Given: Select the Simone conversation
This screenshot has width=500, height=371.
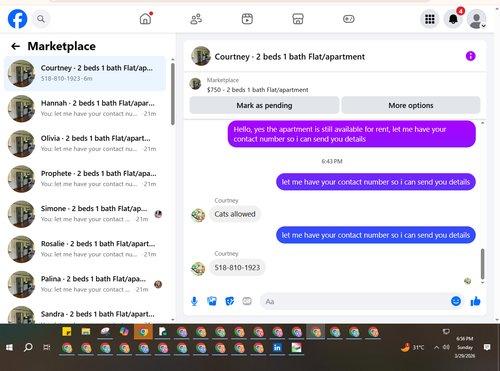Looking at the screenshot, I should click(85, 214).
